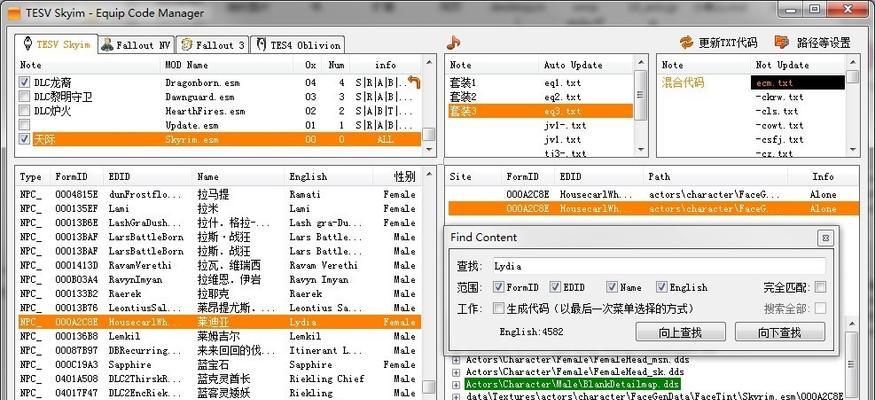Switch to the TESV Skyrim tab
Image resolution: width=875 pixels, height=400 pixels.
56,44
